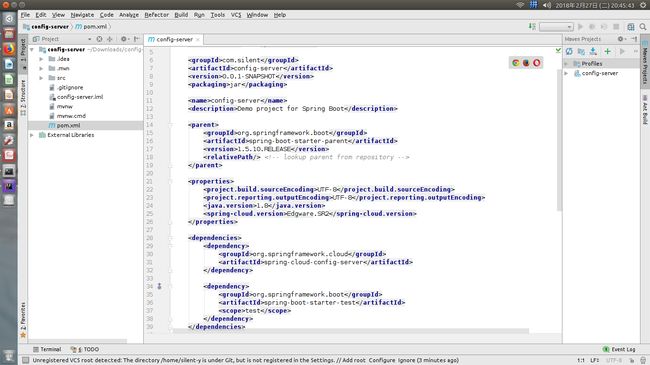650x365 pixels.
Task: Click the editor vertical scrollbar
Action: tap(559, 141)
